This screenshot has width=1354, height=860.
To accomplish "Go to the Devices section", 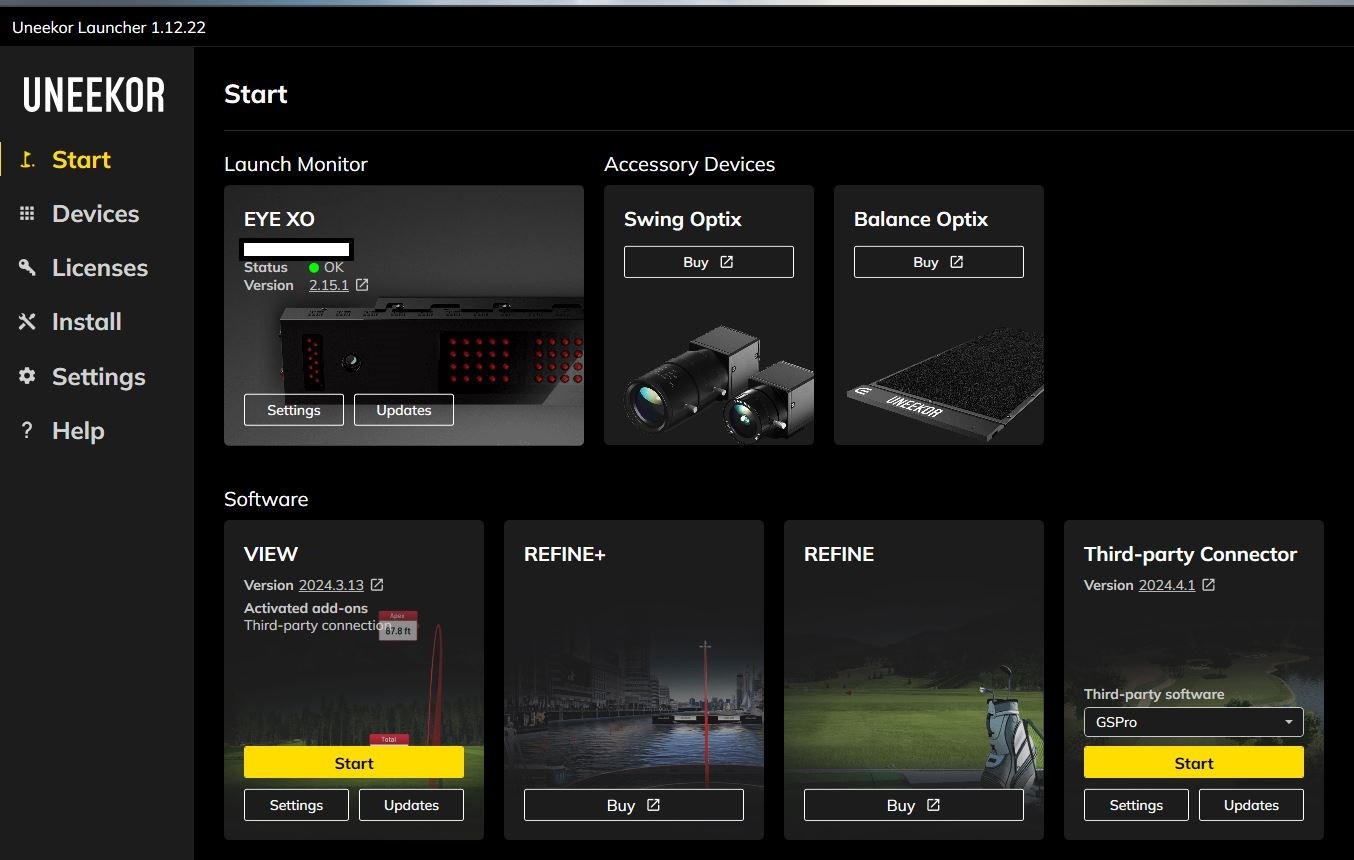I will (x=96, y=214).
